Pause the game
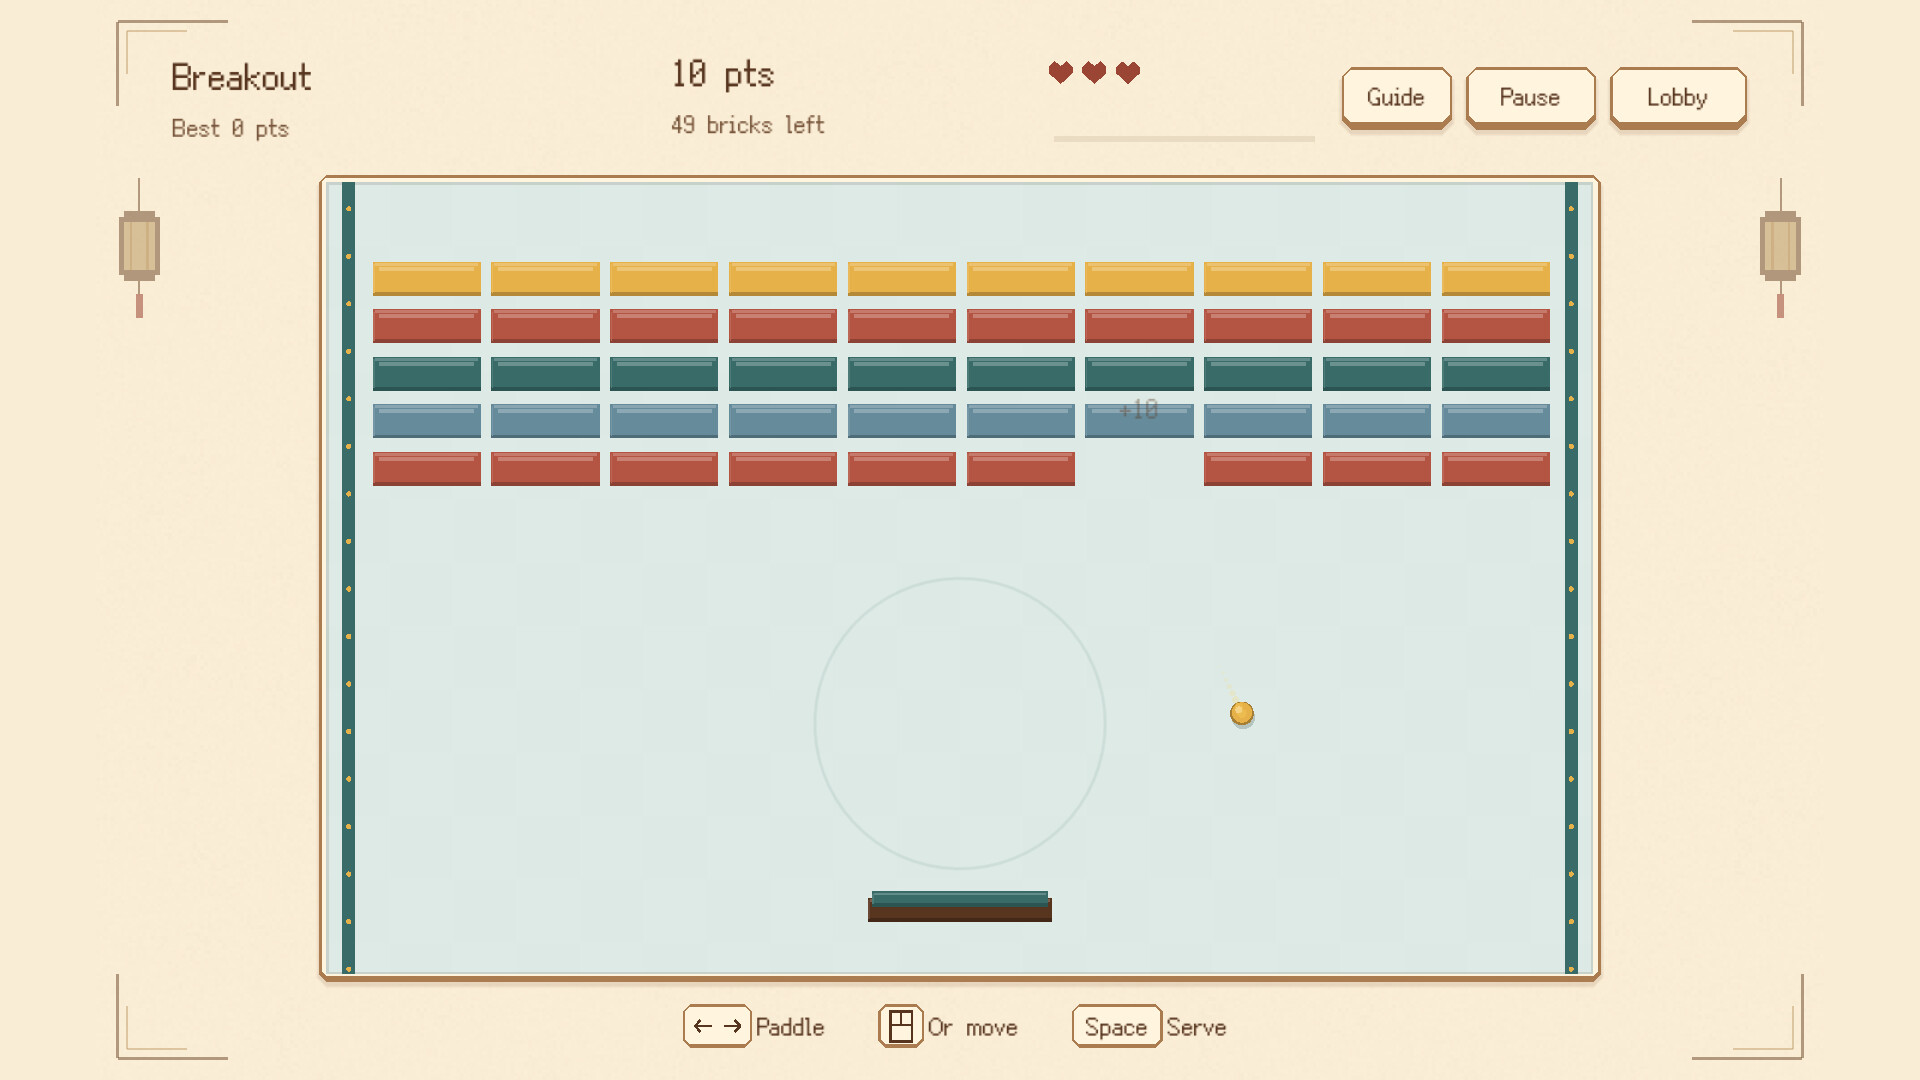1920x1080 pixels. (1530, 98)
